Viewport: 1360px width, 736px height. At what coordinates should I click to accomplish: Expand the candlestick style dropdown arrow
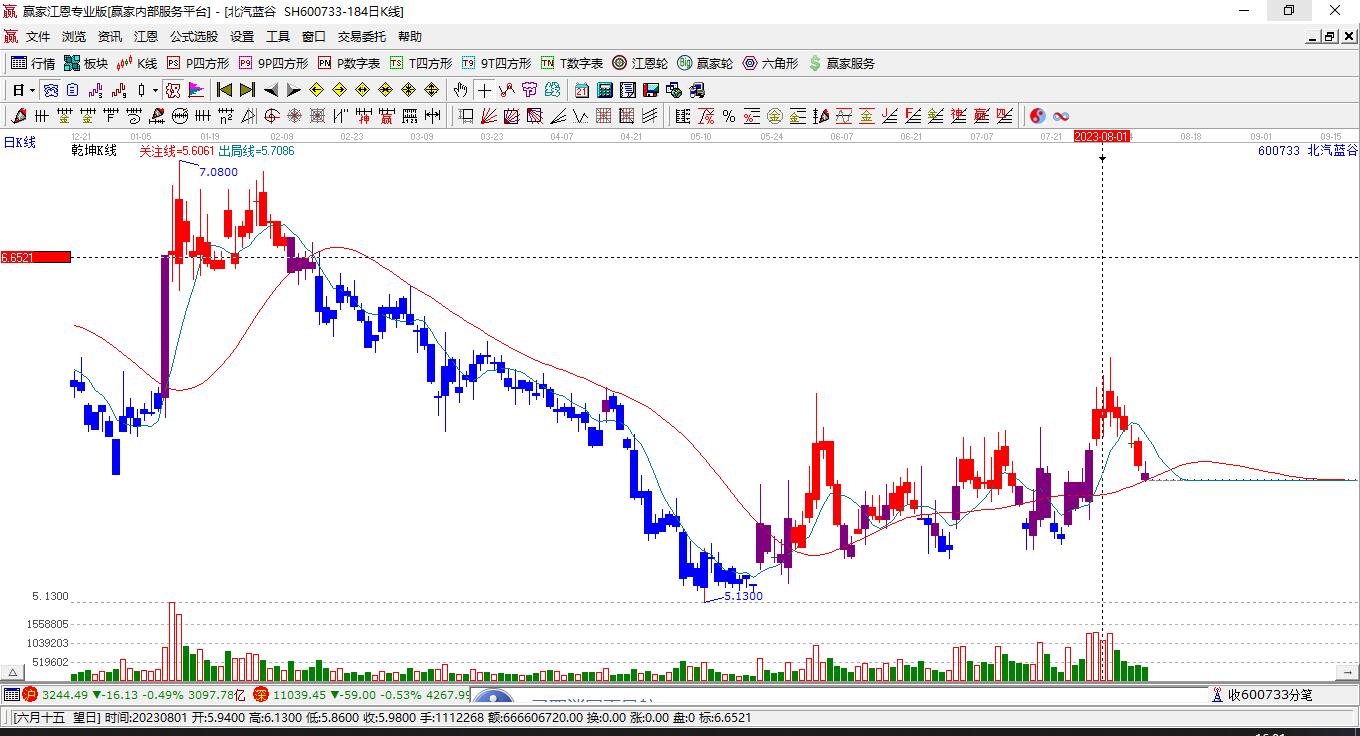(155, 89)
